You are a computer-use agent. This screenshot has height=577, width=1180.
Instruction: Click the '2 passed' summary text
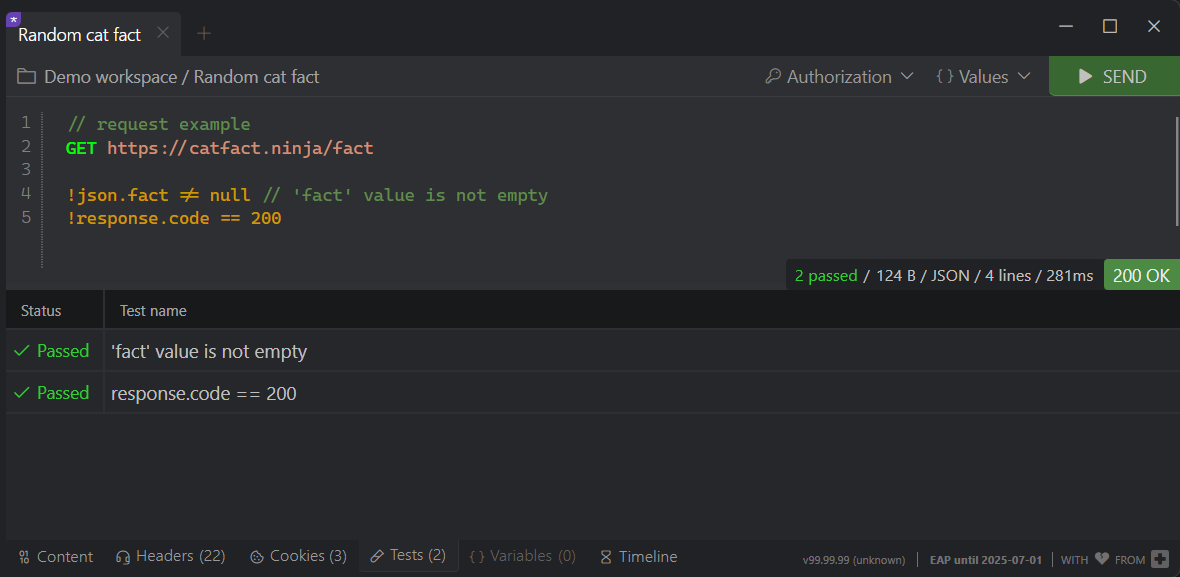click(x=826, y=275)
